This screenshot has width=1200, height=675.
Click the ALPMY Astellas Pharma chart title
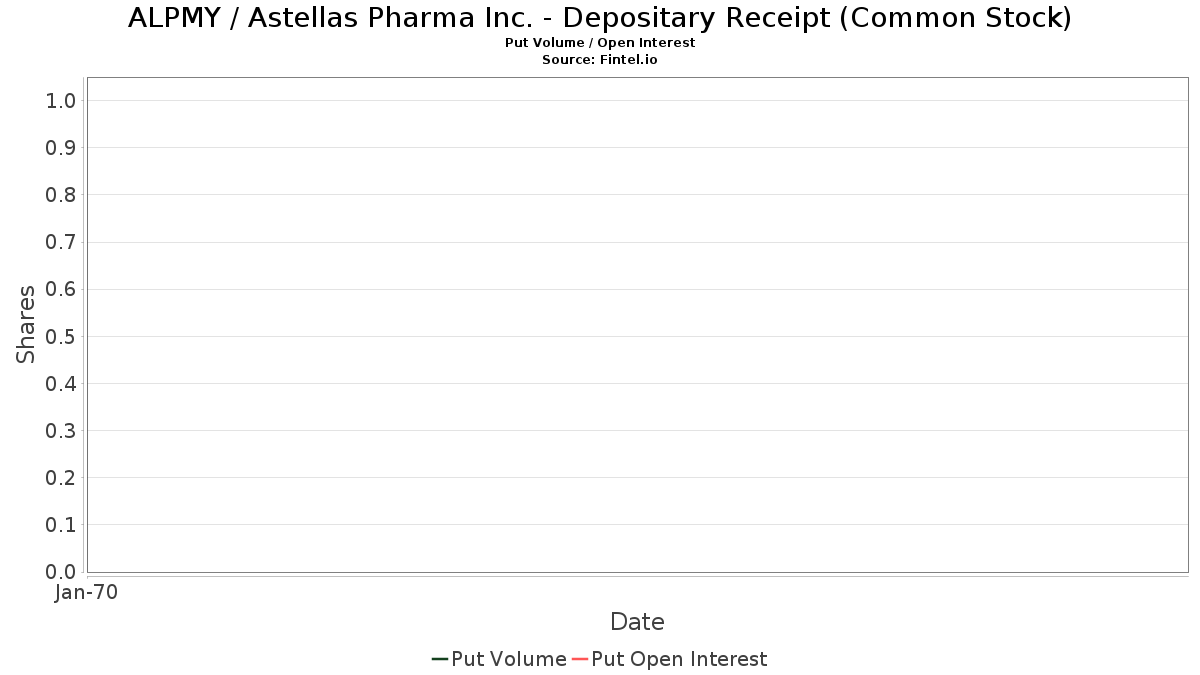click(600, 18)
